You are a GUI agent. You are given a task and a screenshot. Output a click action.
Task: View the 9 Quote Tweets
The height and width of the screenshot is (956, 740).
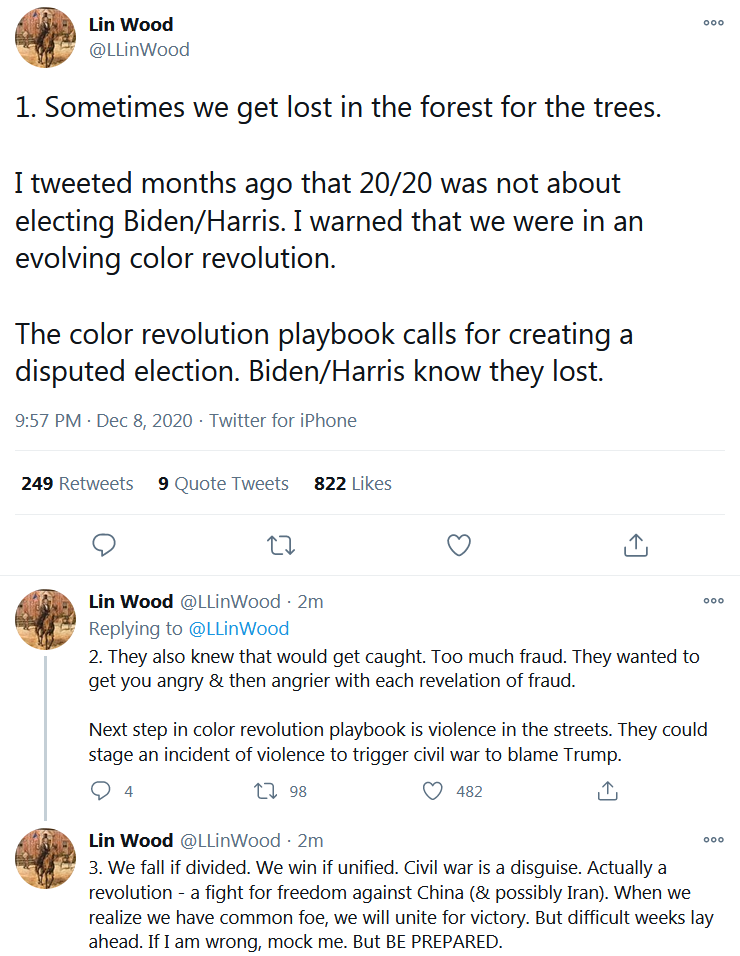pos(223,484)
